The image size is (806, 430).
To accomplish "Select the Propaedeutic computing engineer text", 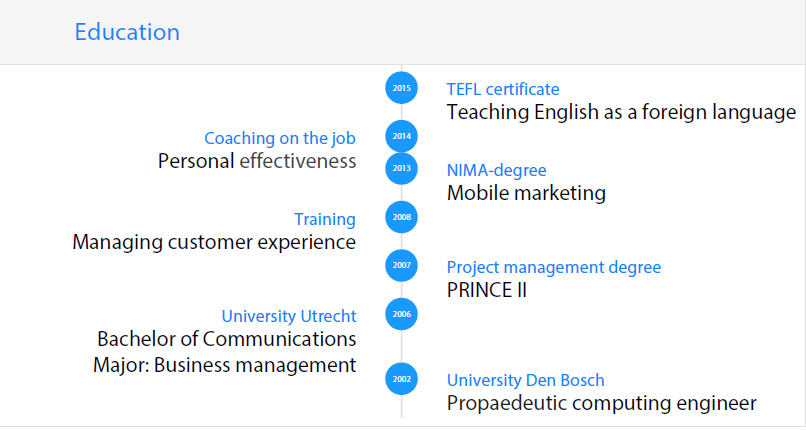I will point(601,404).
